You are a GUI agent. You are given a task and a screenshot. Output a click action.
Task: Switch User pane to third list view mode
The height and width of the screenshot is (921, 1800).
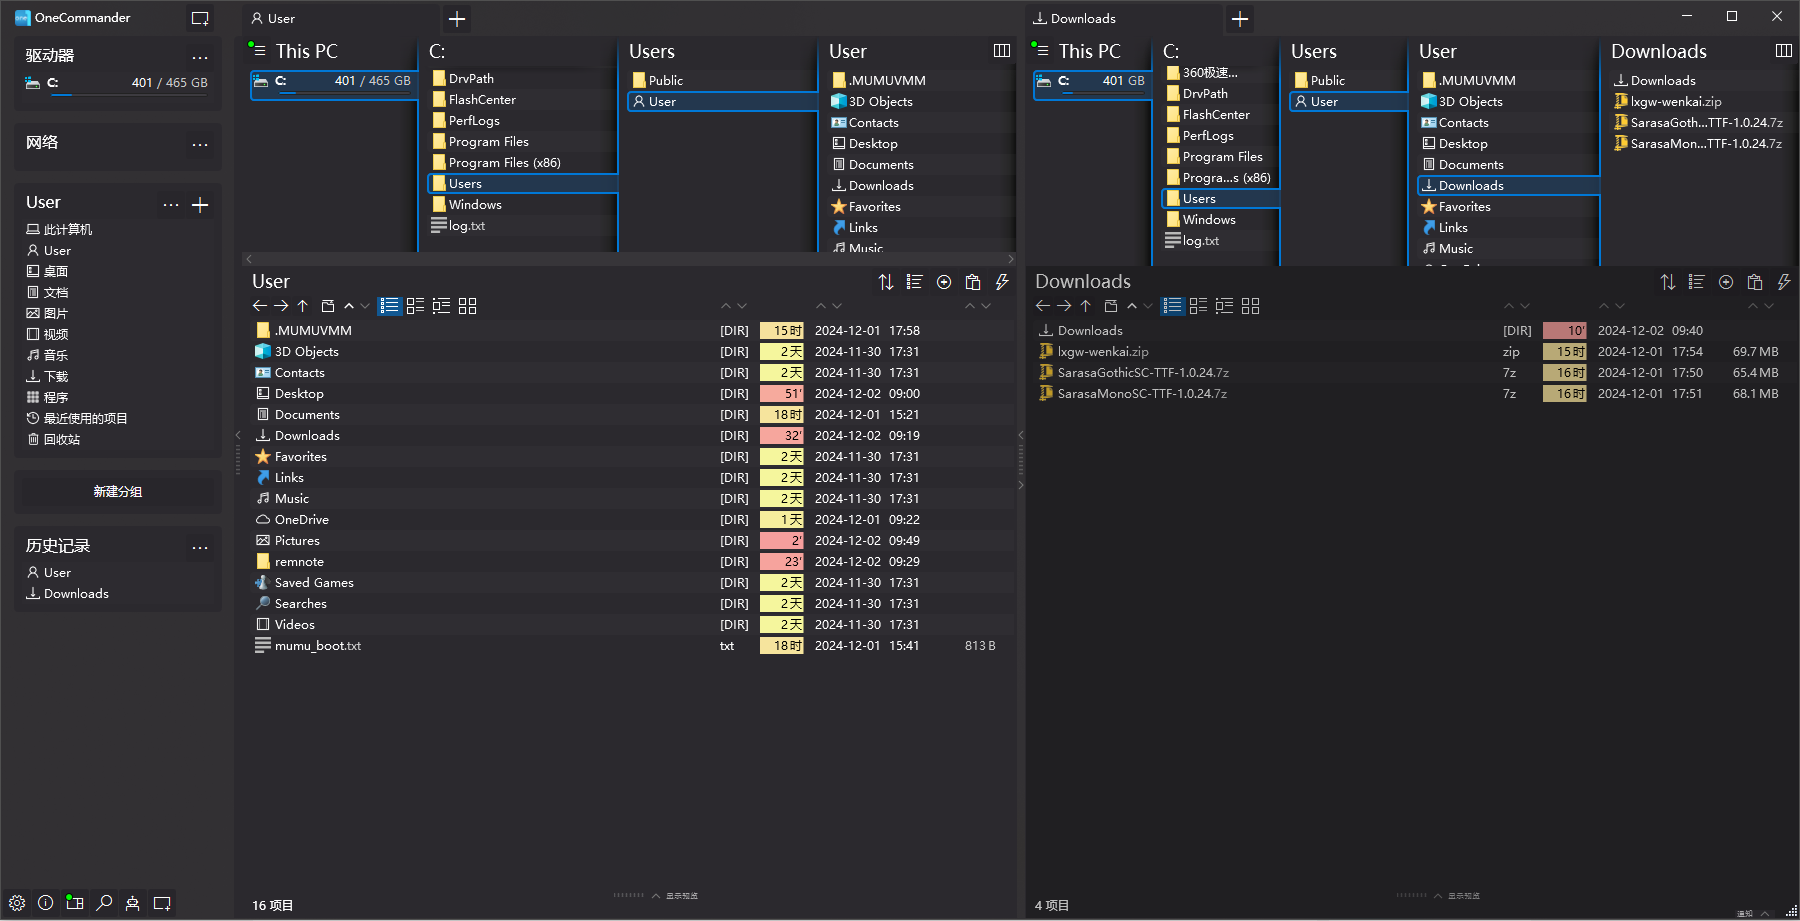[x=442, y=306]
